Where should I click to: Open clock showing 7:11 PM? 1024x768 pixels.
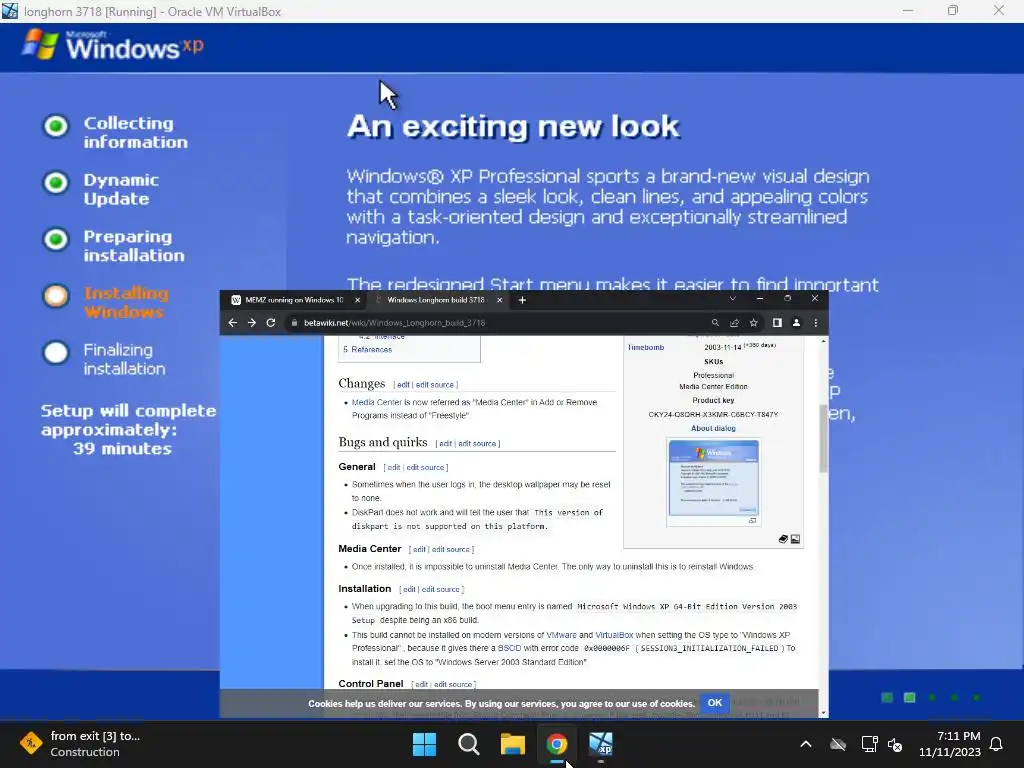(950, 744)
